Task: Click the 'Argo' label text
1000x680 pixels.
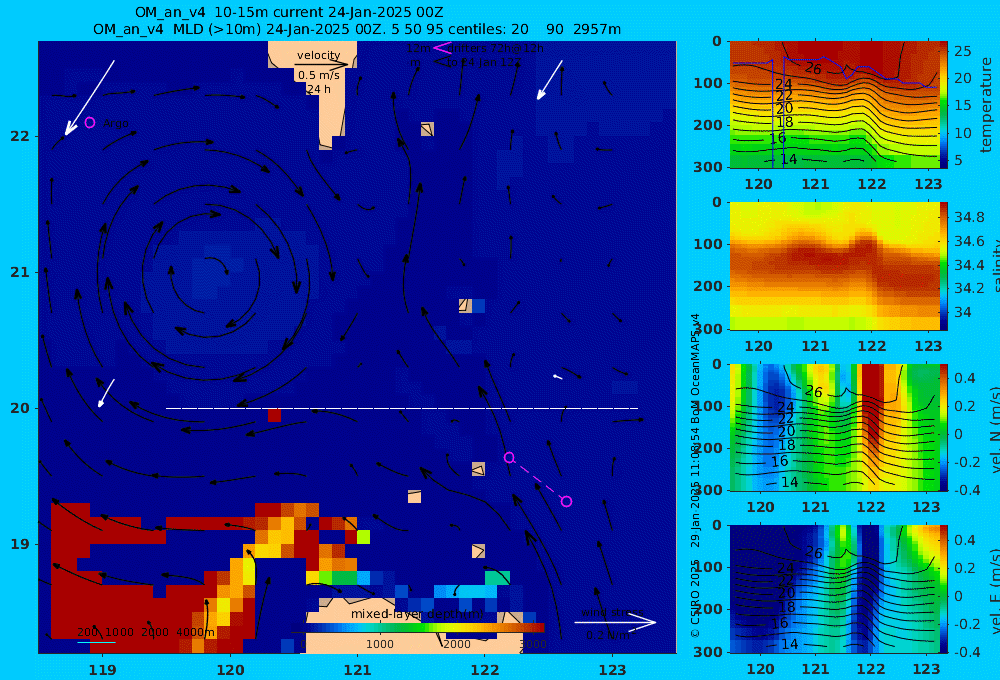Action: (115, 123)
